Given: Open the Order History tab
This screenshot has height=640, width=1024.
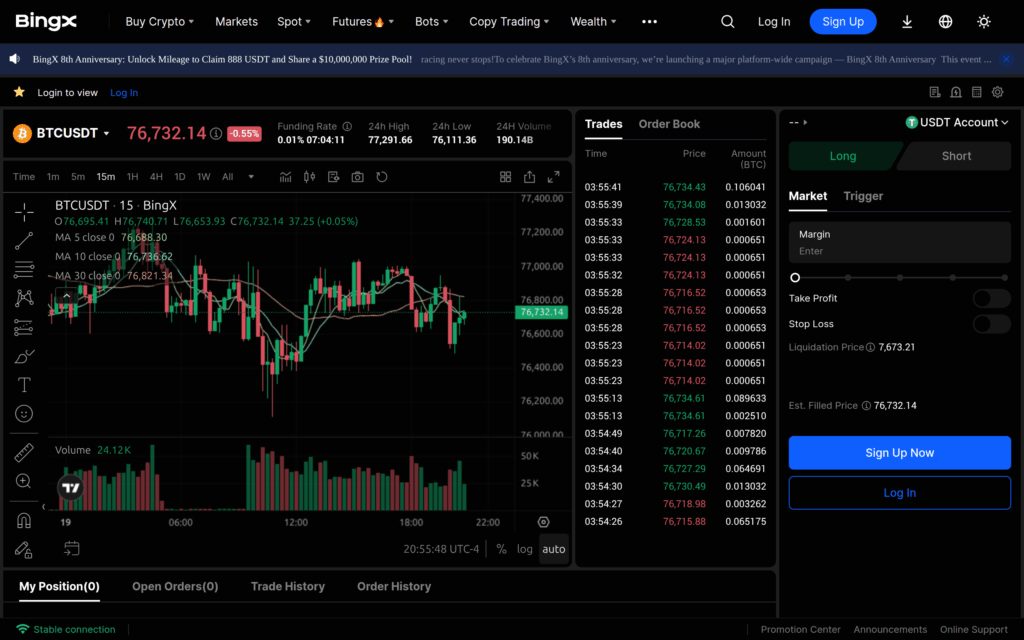Looking at the screenshot, I should (x=394, y=586).
